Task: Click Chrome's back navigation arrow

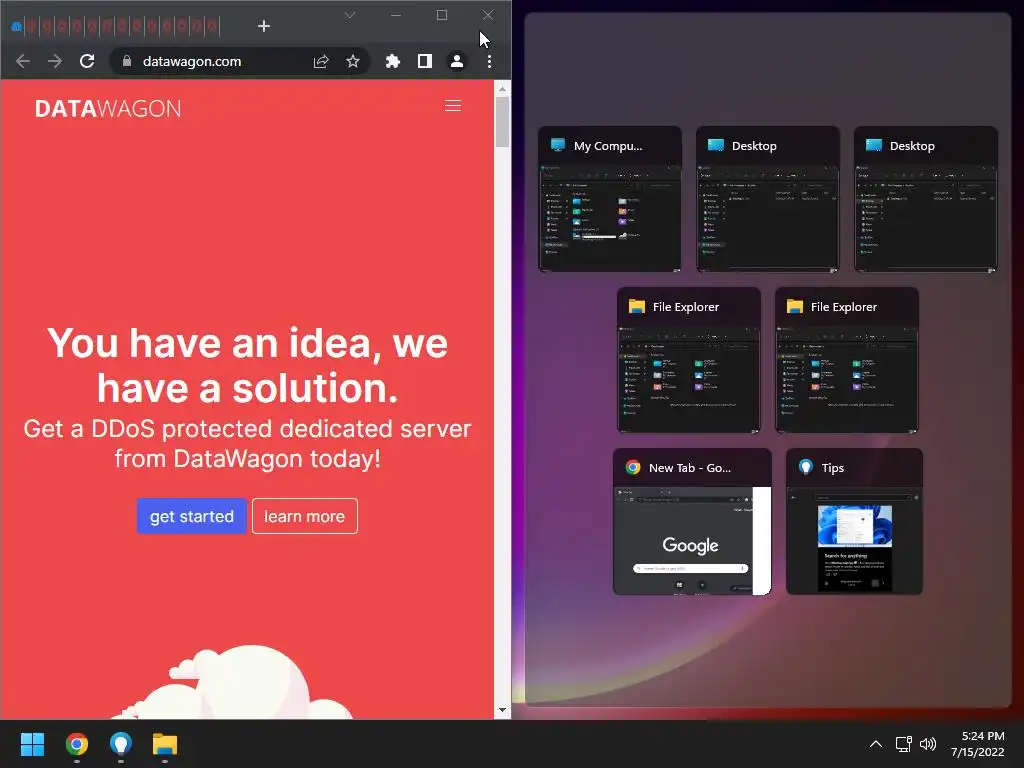Action: pyautogui.click(x=23, y=61)
